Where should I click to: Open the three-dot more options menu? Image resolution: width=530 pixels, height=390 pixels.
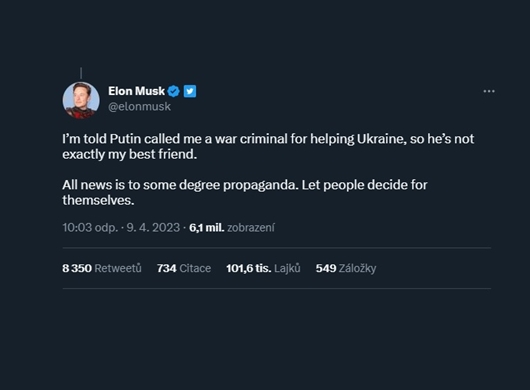[489, 91]
